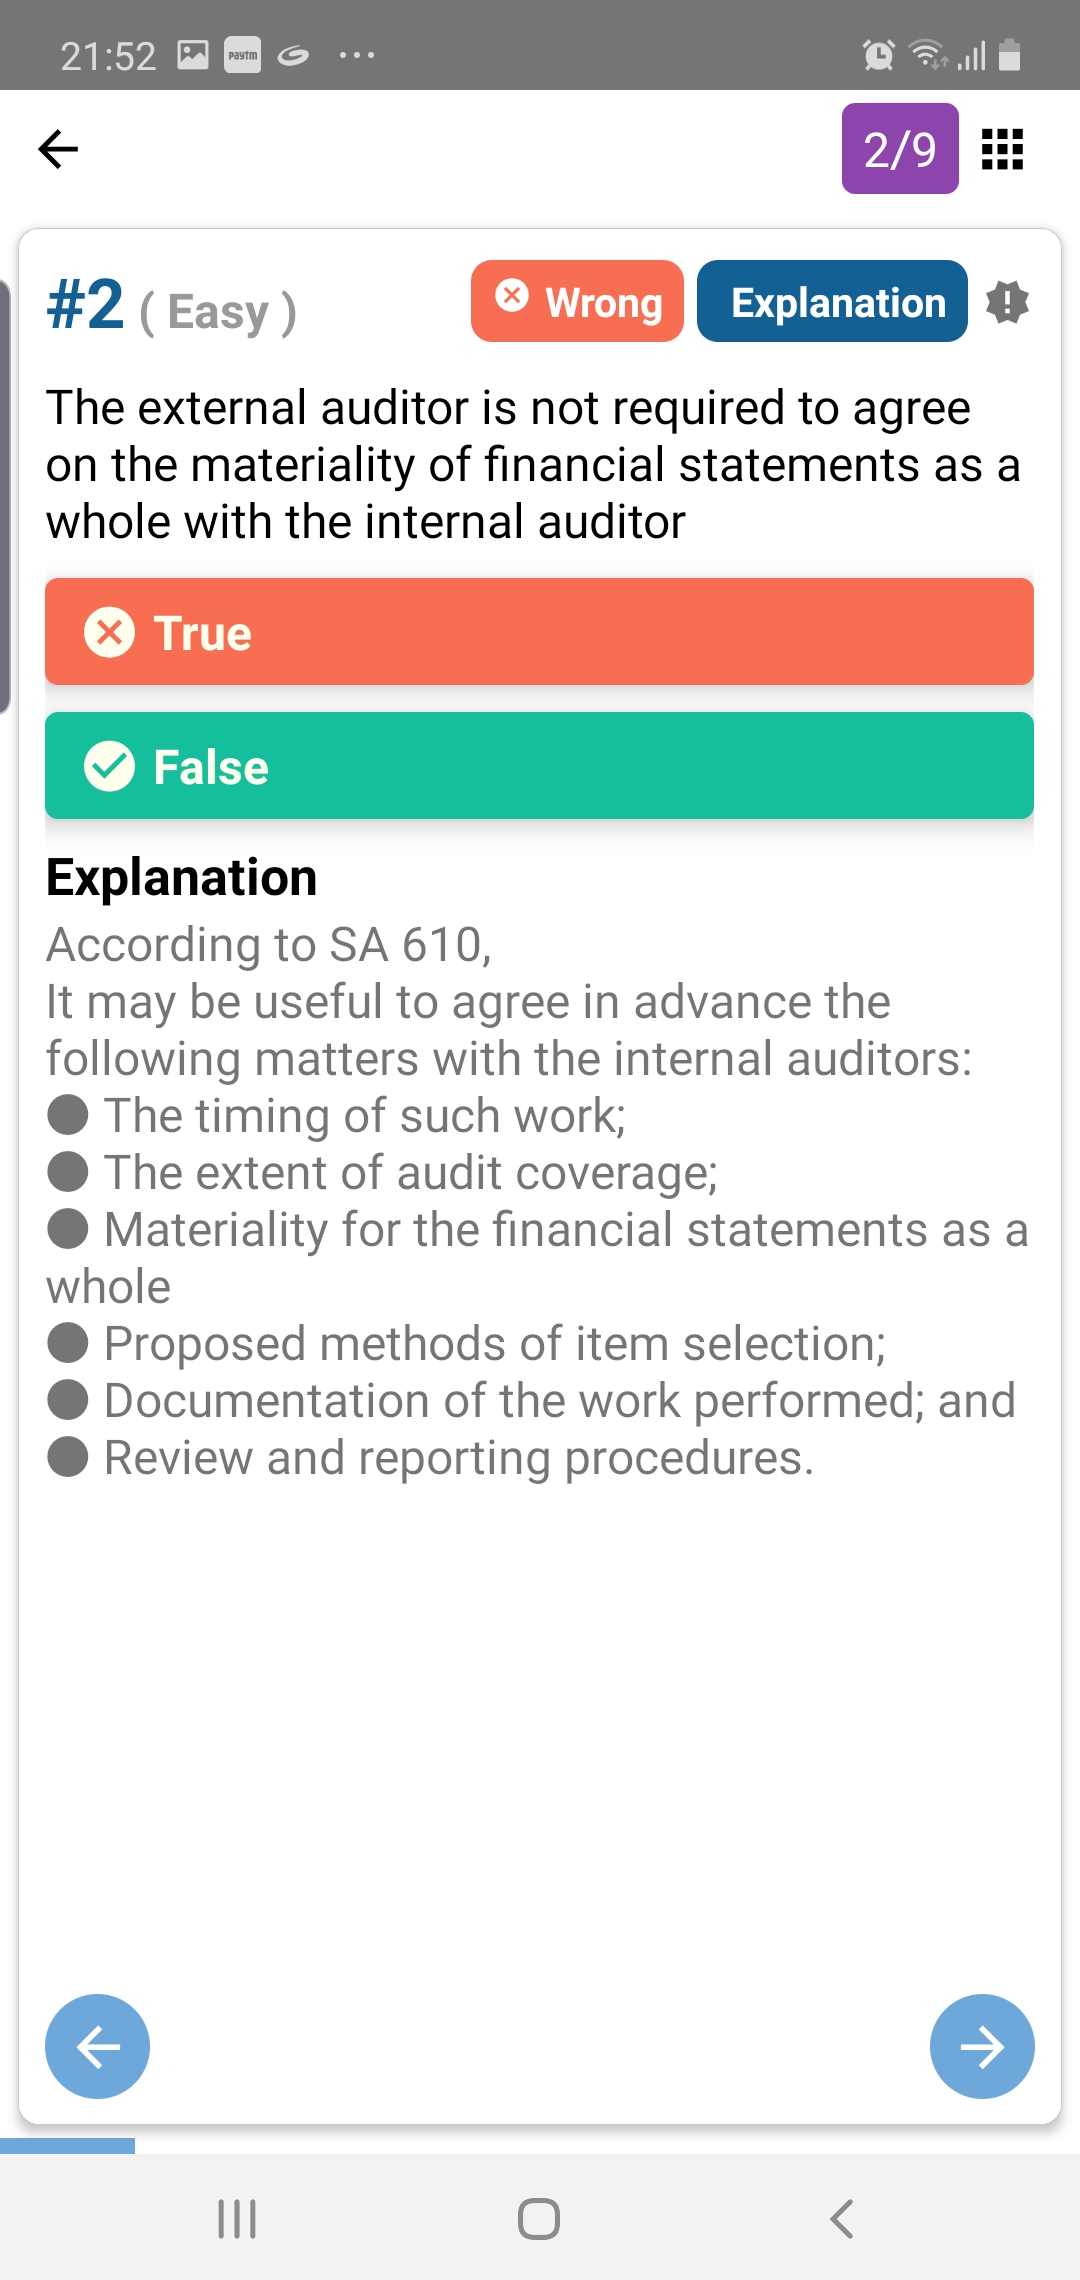The image size is (1080, 2280).
Task: Open the question grid overview icon
Action: pyautogui.click(x=1002, y=149)
